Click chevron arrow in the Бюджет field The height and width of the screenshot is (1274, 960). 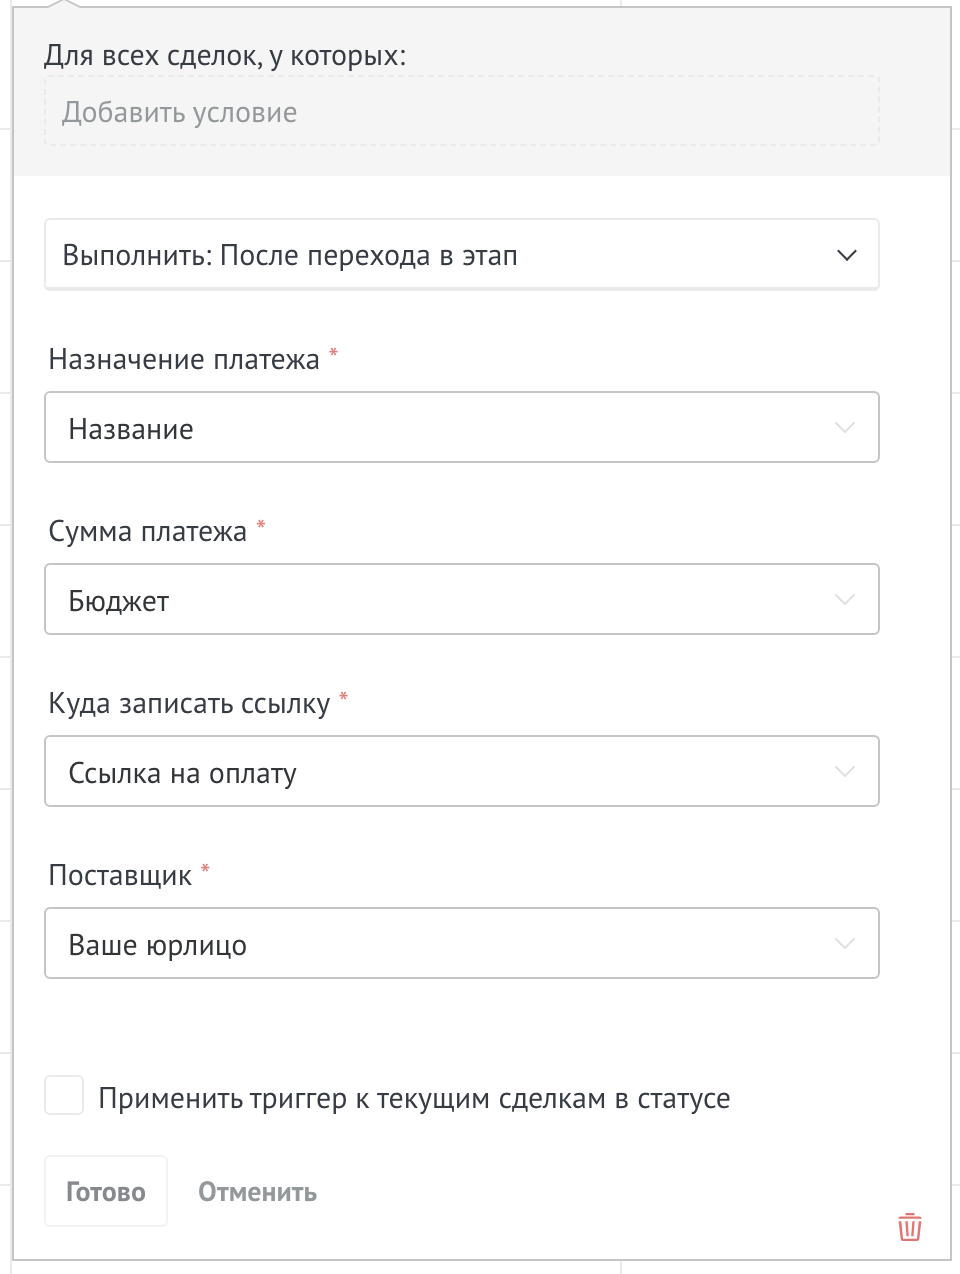844,600
